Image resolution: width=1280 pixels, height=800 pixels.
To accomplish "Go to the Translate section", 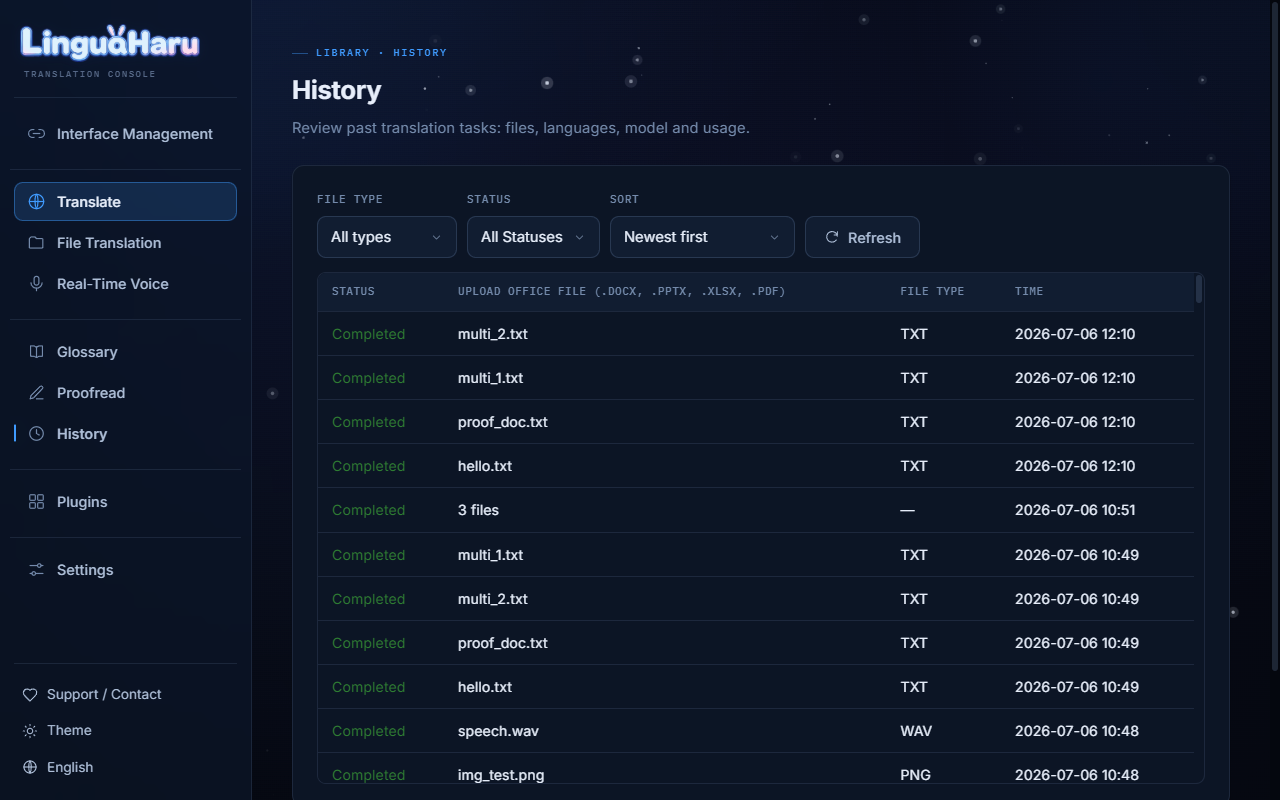I will [125, 202].
